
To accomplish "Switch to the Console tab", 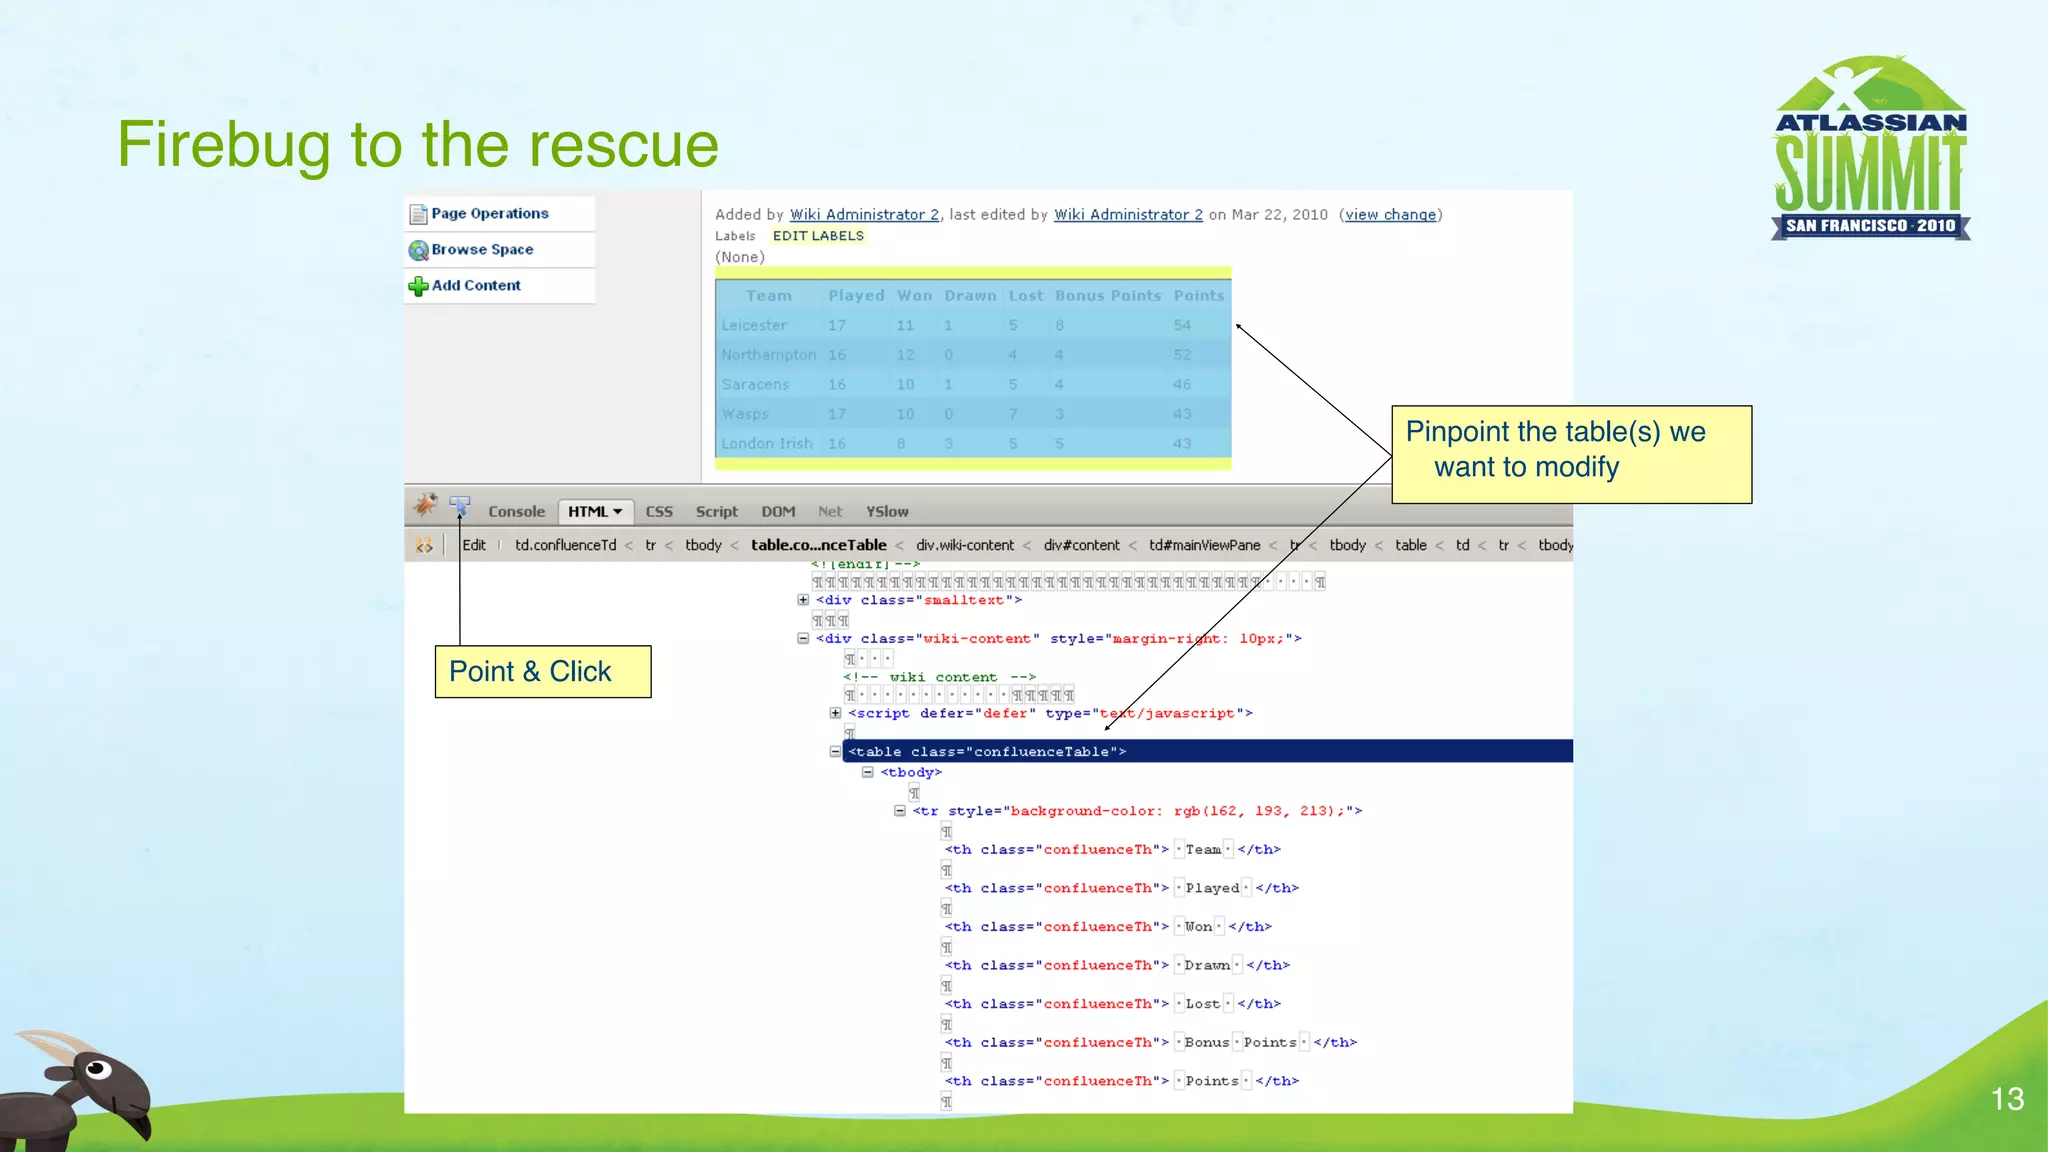I will (516, 512).
